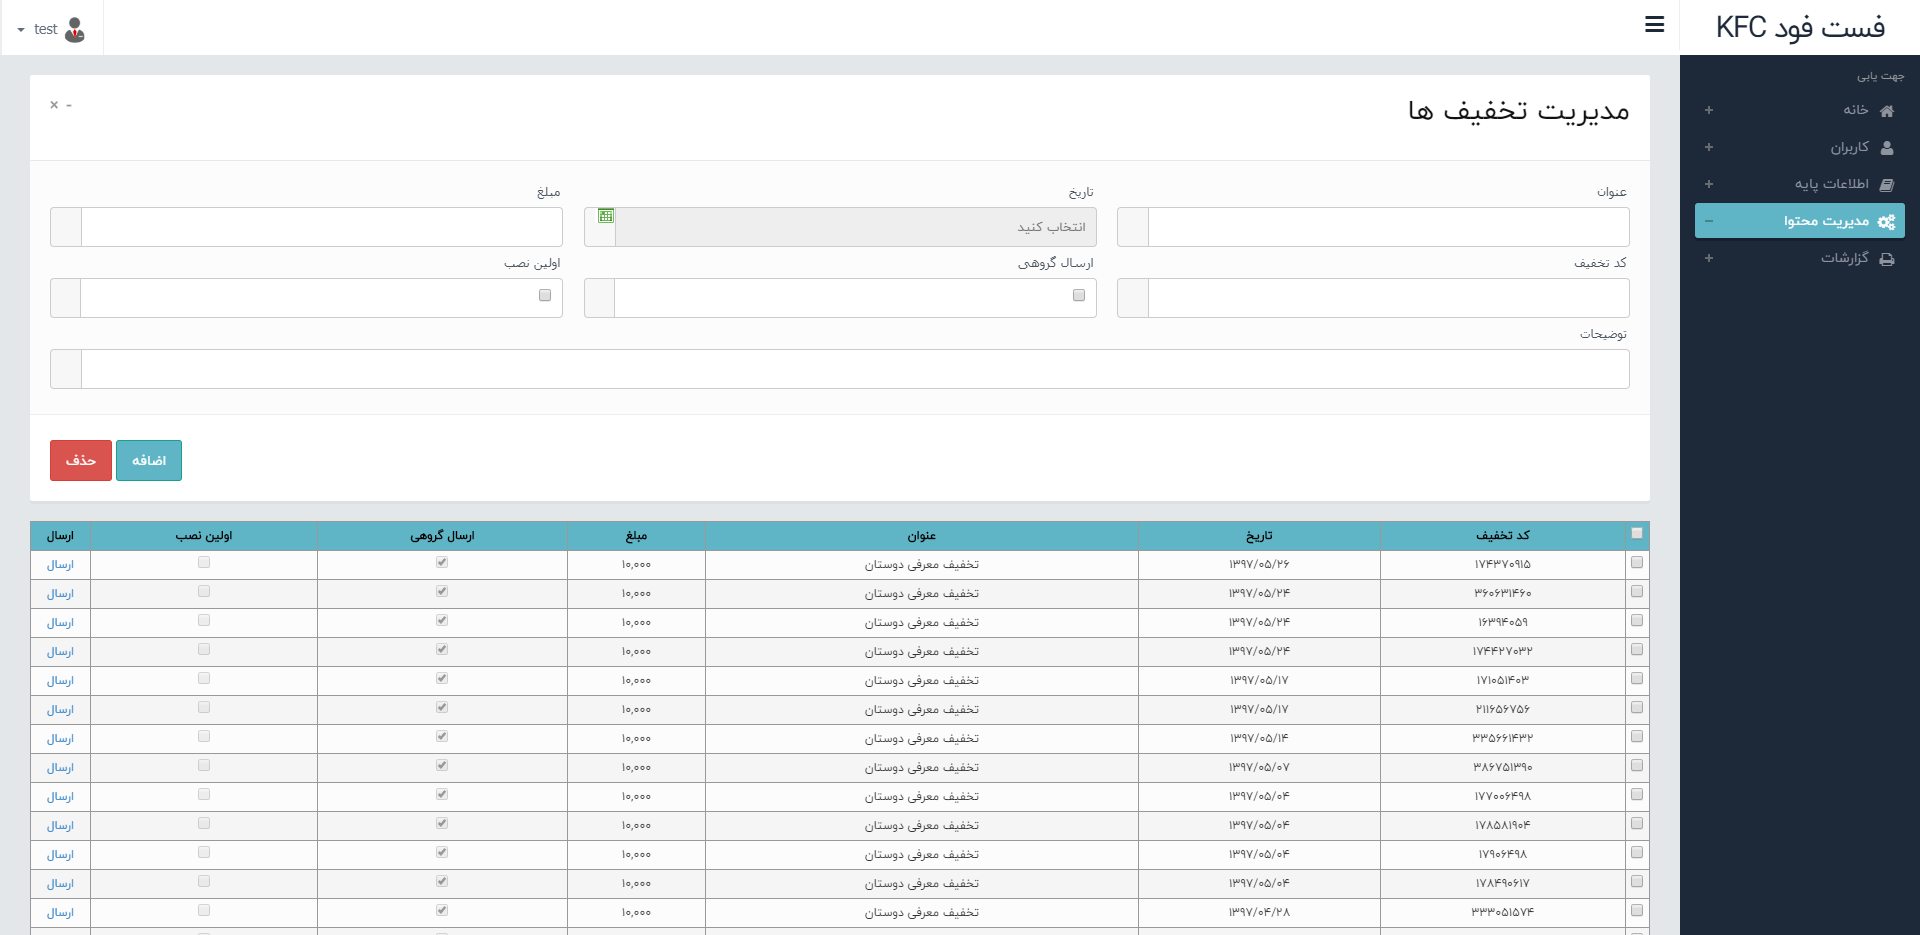1920x935 pixels.
Task: Minimize the مدیریت تخفیف ها panel with the dash
Action: [x=69, y=105]
